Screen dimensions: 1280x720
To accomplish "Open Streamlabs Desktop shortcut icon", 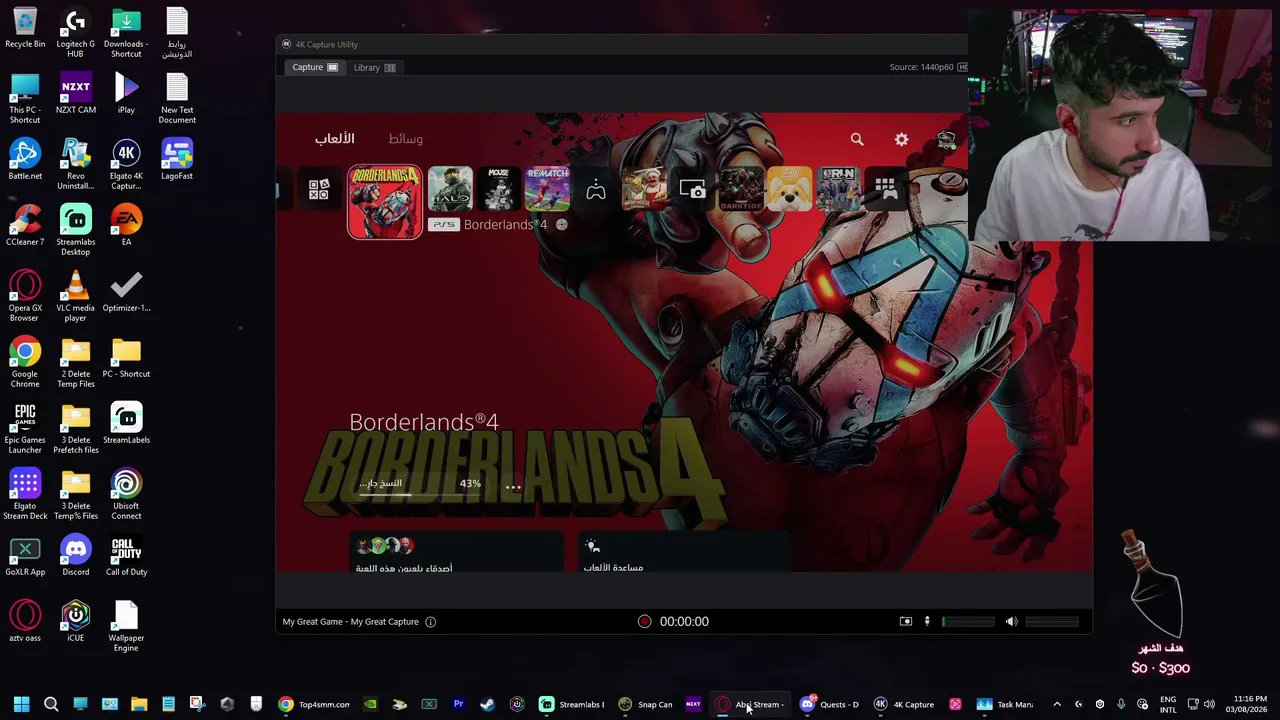I will pyautogui.click(x=75, y=231).
